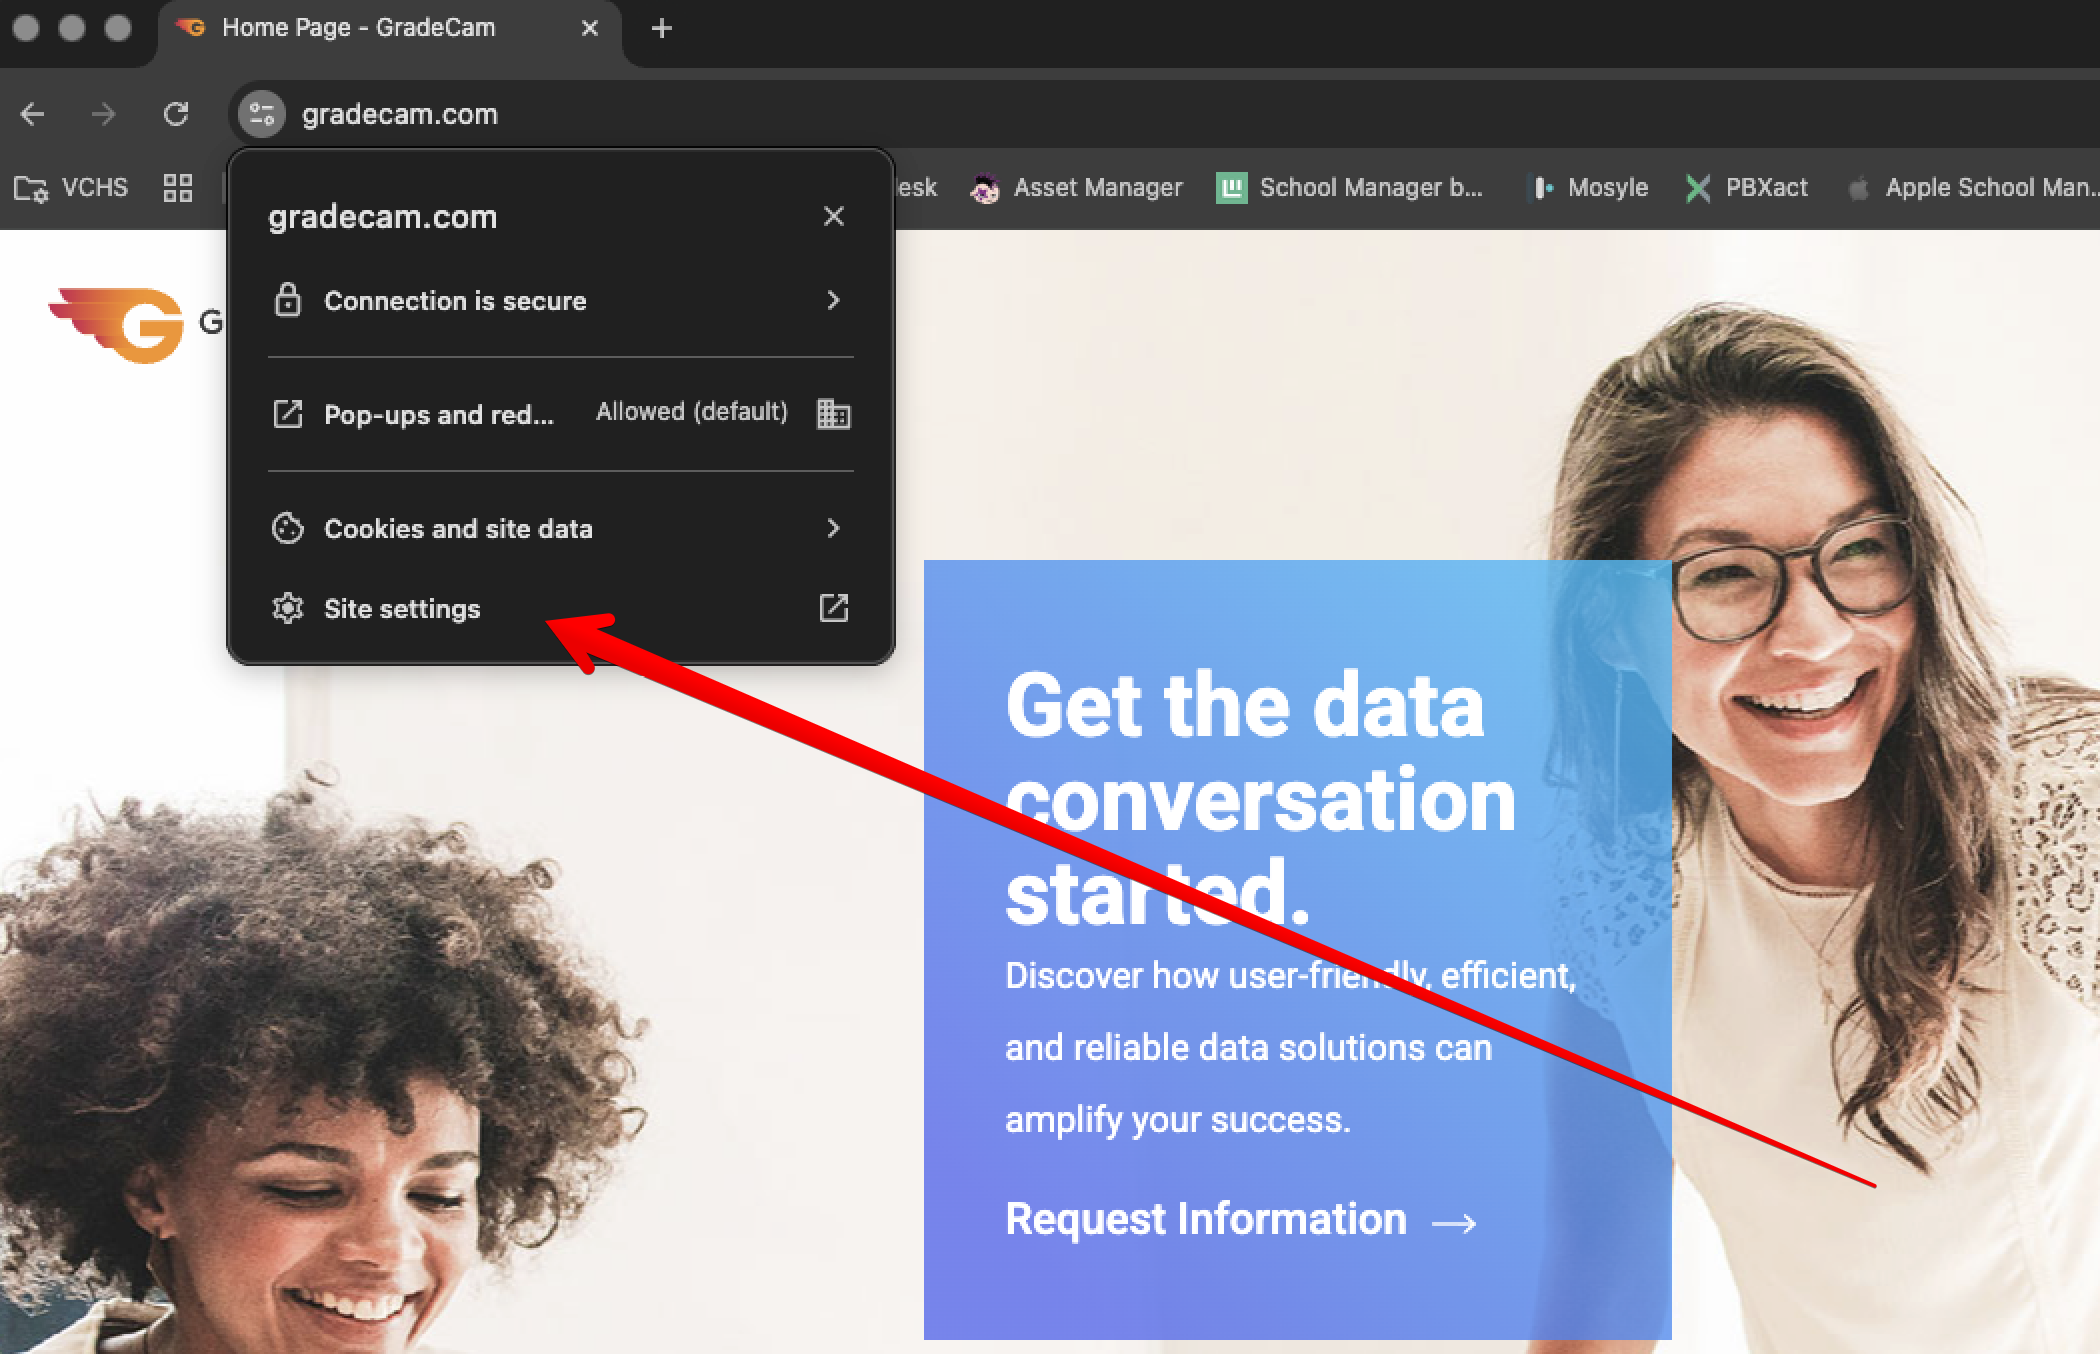
Task: Click the 'Allowed (default)' pop-ups status text
Action: click(692, 412)
